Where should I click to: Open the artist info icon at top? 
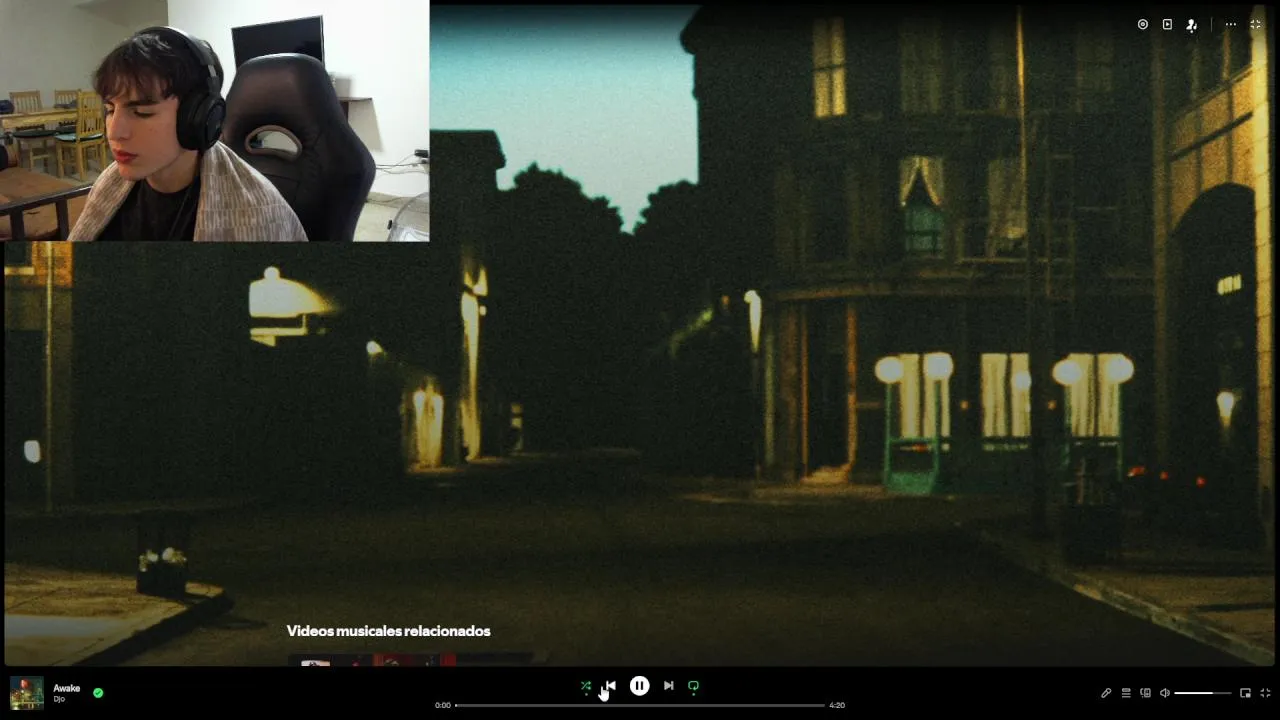point(1191,25)
